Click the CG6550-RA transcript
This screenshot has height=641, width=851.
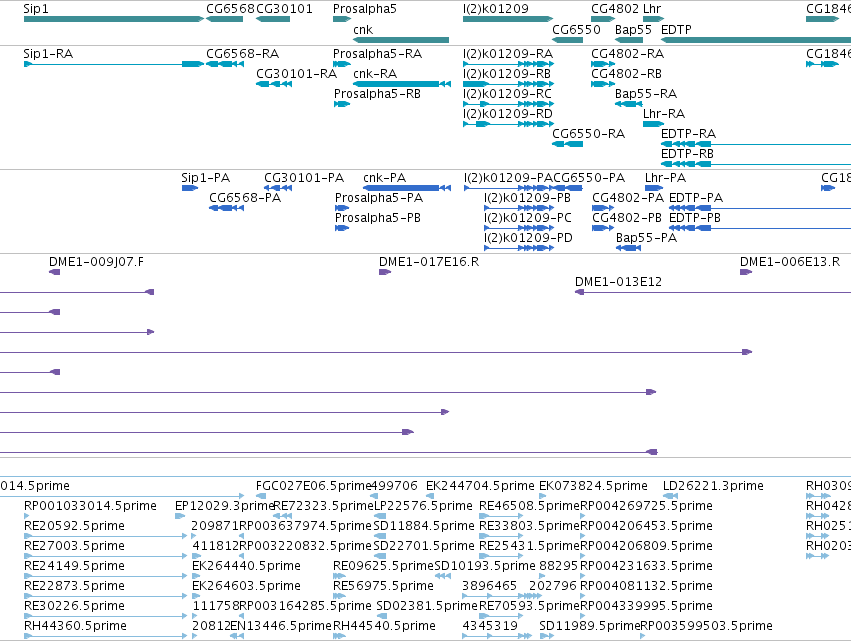click(568, 144)
